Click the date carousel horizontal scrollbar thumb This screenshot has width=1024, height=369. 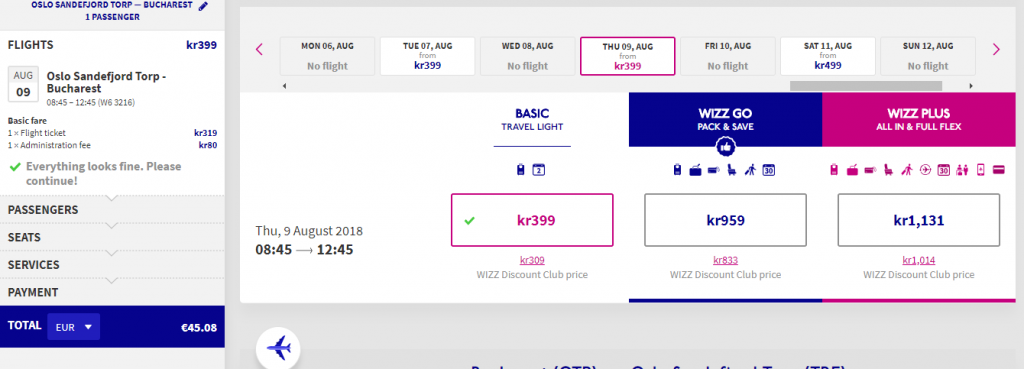click(866, 86)
